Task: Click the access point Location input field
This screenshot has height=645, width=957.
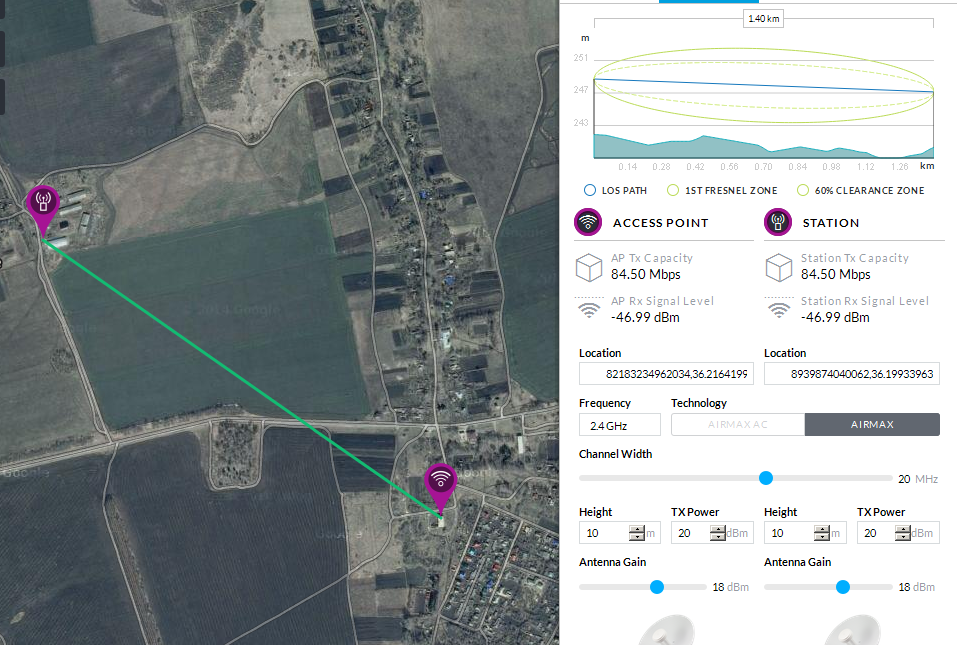Action: [666, 374]
